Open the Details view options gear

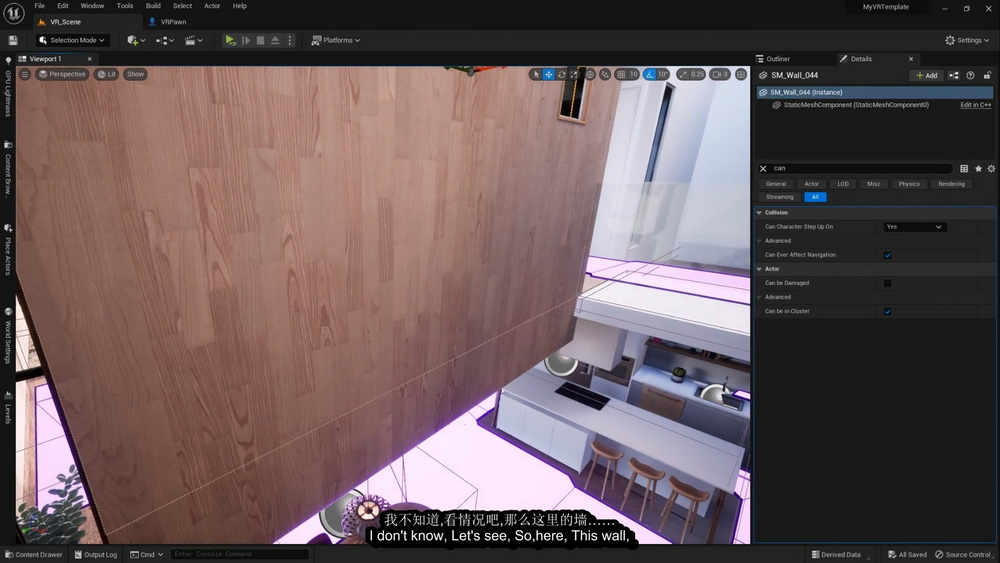(x=990, y=168)
